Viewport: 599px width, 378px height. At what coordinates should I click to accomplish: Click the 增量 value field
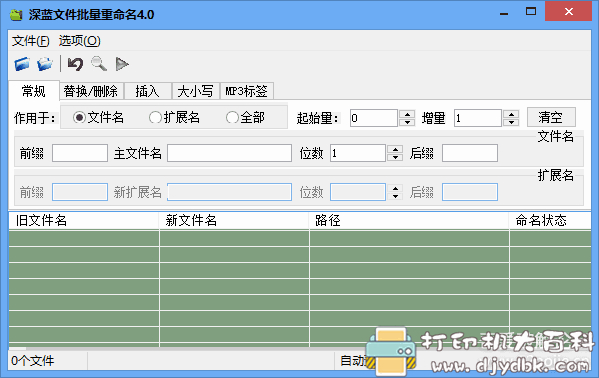click(x=478, y=118)
